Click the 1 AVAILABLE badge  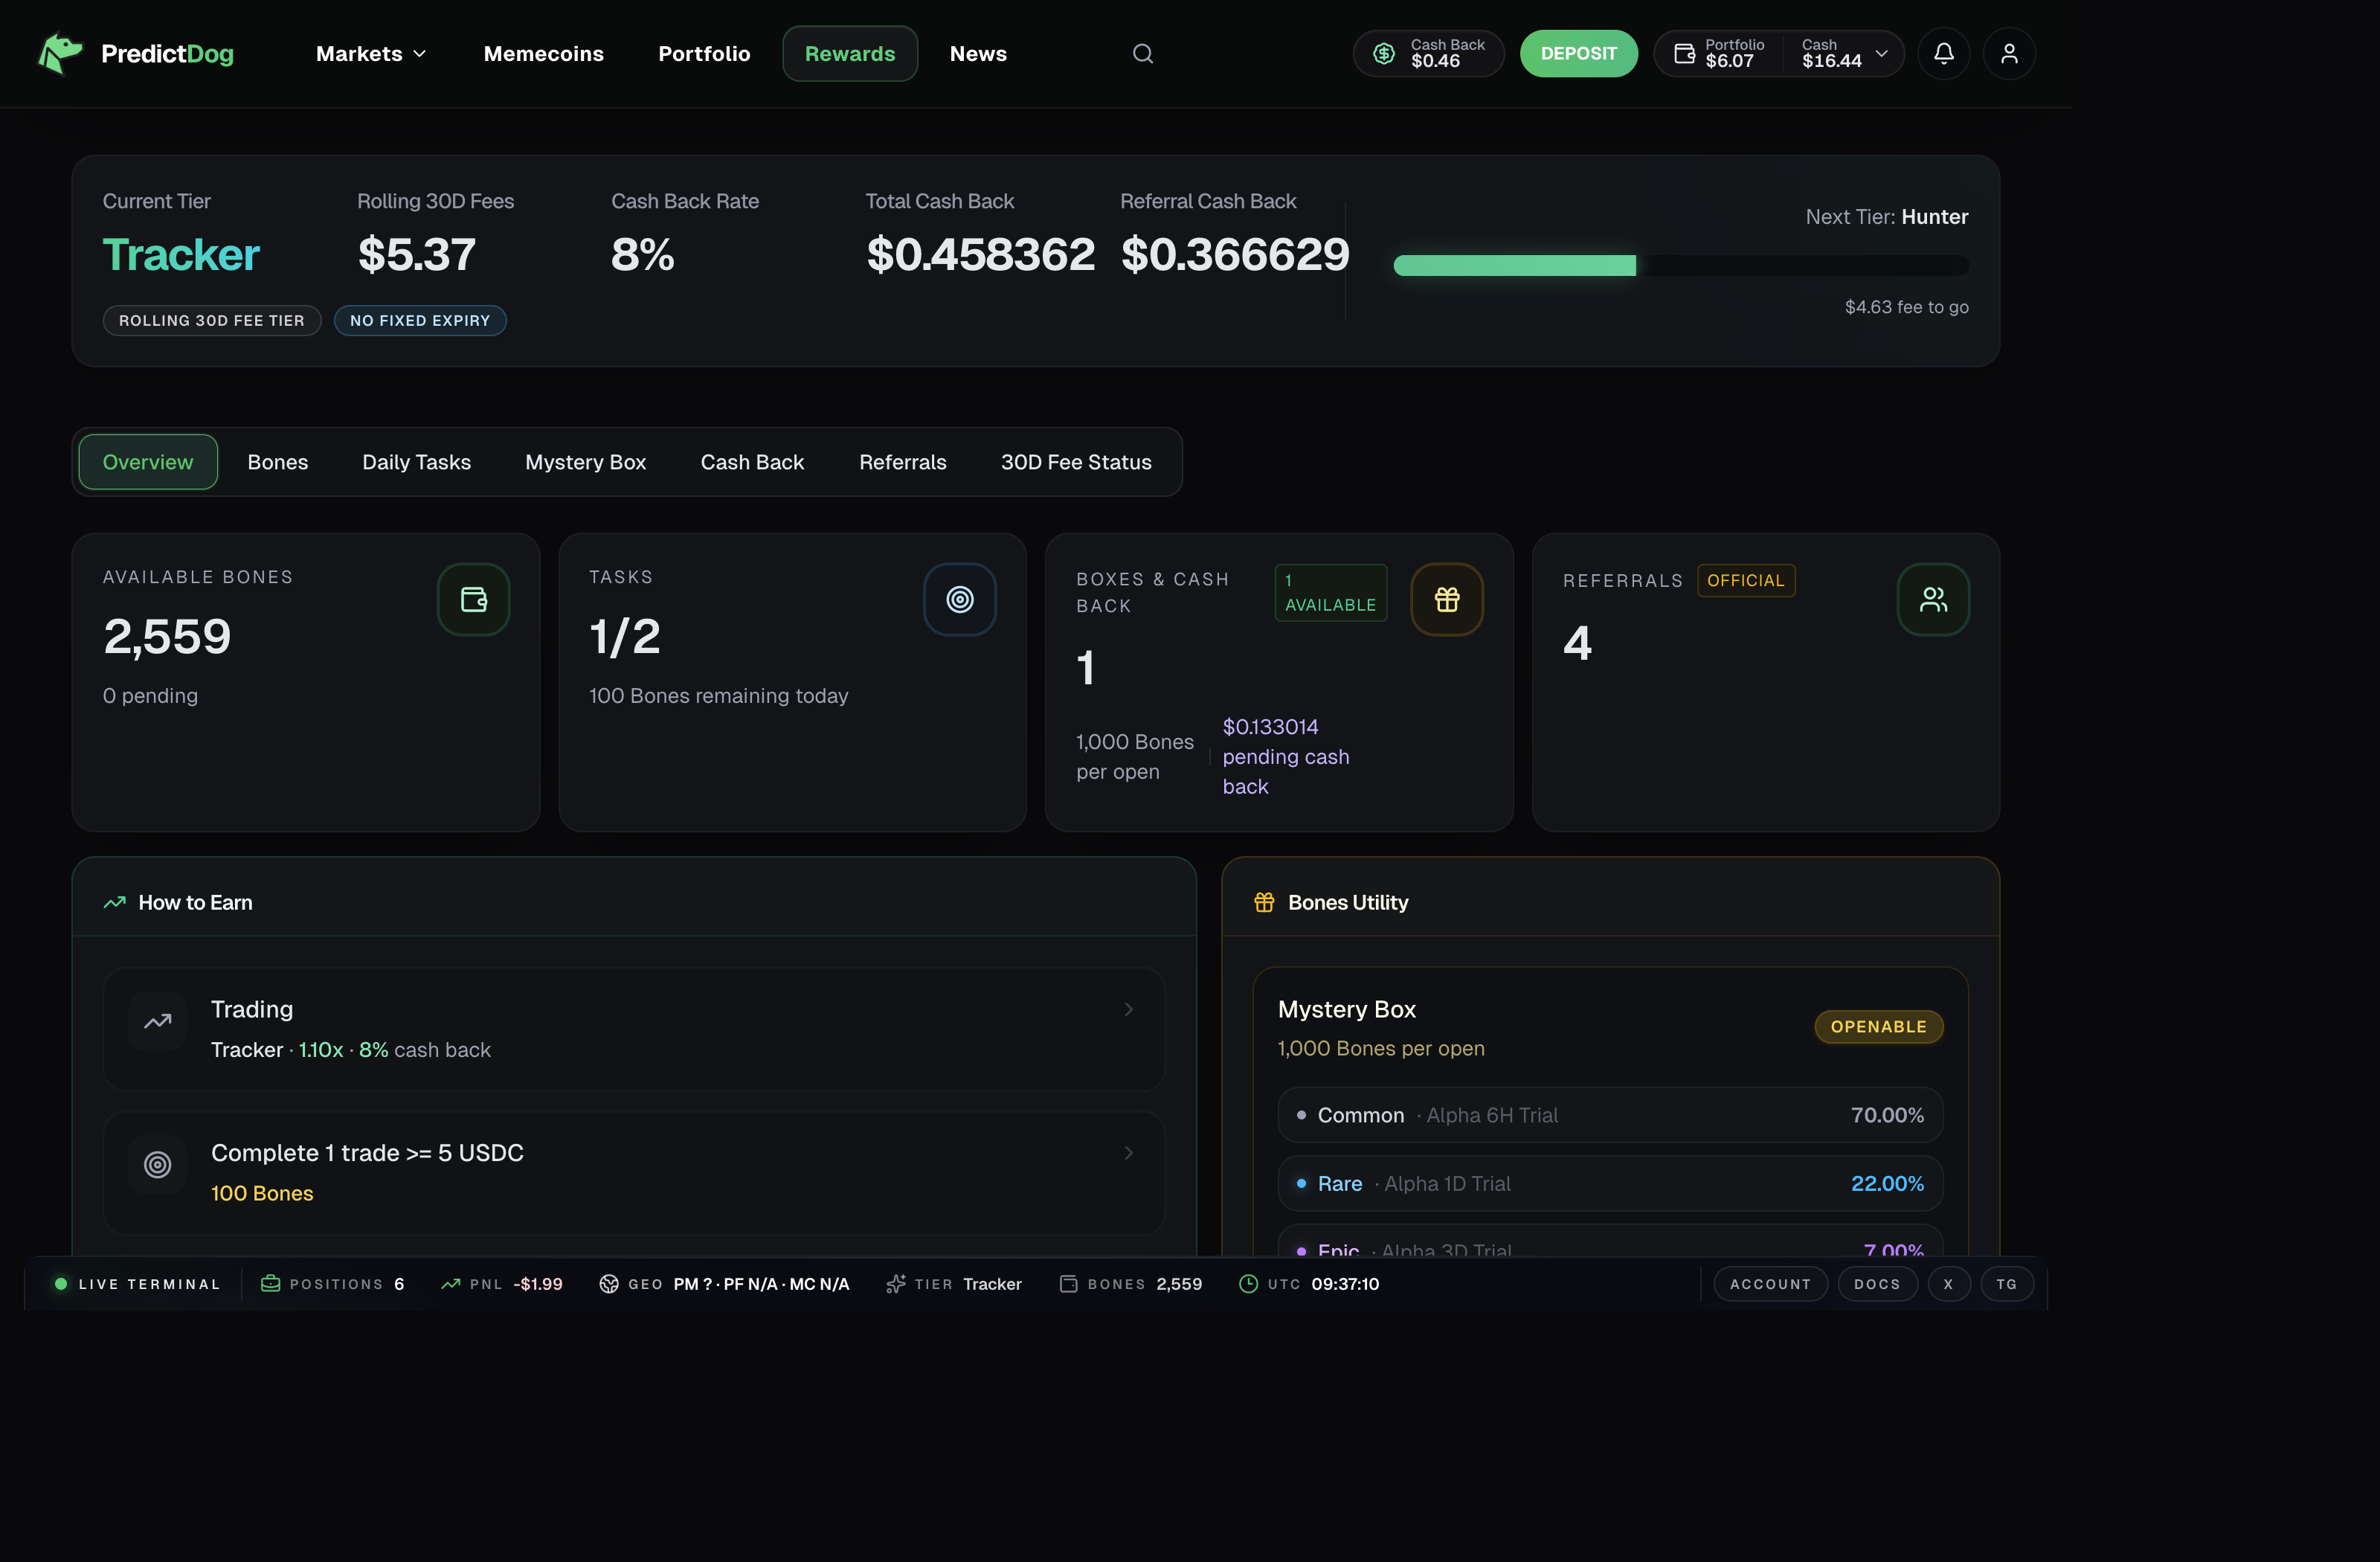[1331, 593]
